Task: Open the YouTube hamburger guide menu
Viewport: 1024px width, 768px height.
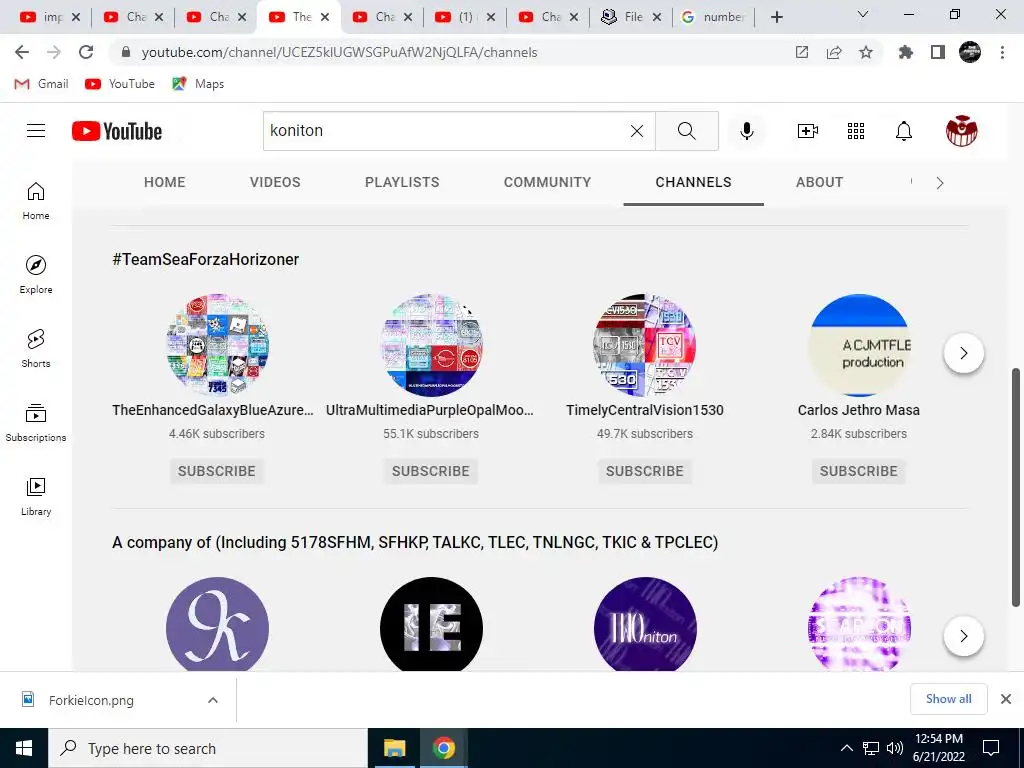Action: 36,131
